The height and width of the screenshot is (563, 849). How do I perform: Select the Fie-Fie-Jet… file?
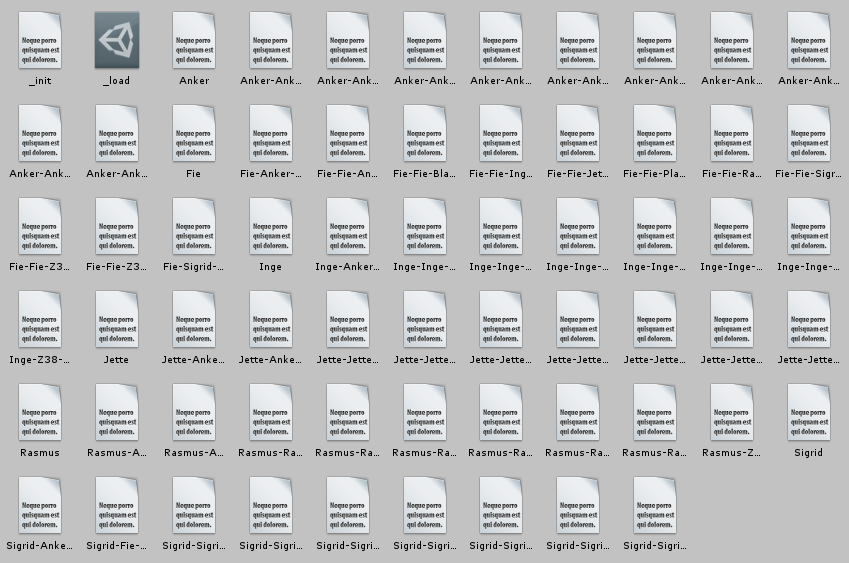point(578,134)
